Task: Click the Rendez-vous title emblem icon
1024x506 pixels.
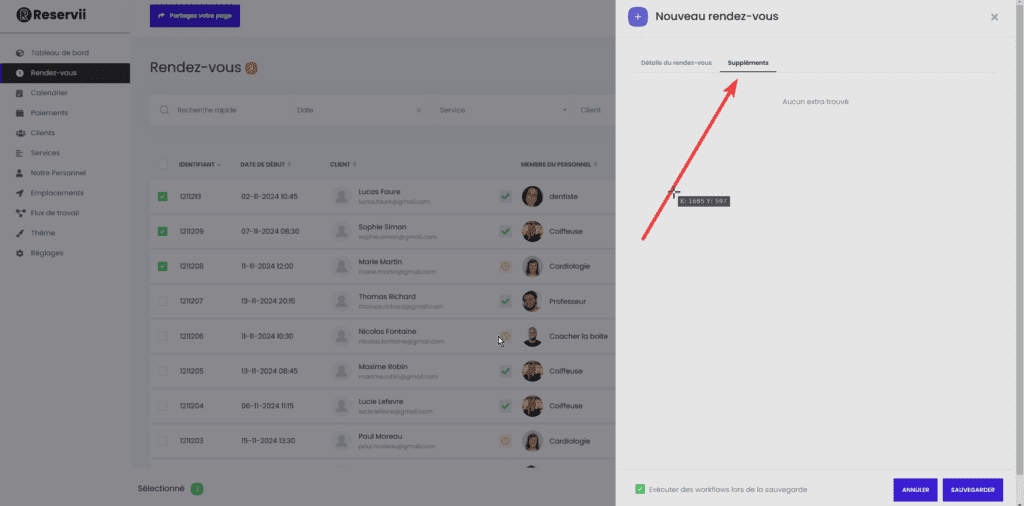Action: (x=251, y=68)
